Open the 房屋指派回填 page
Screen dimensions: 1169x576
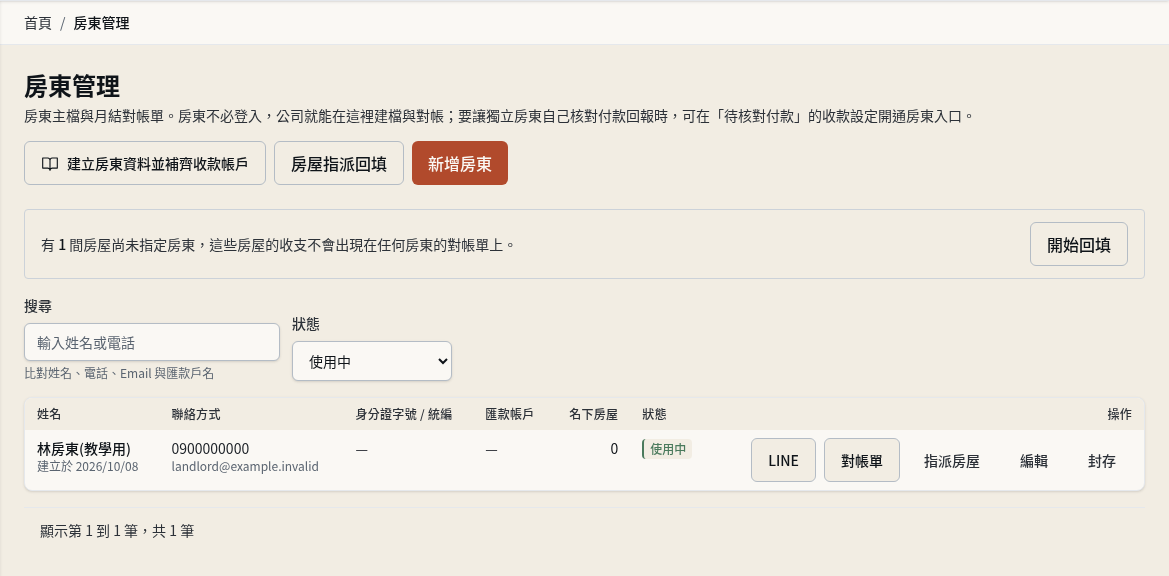point(338,163)
